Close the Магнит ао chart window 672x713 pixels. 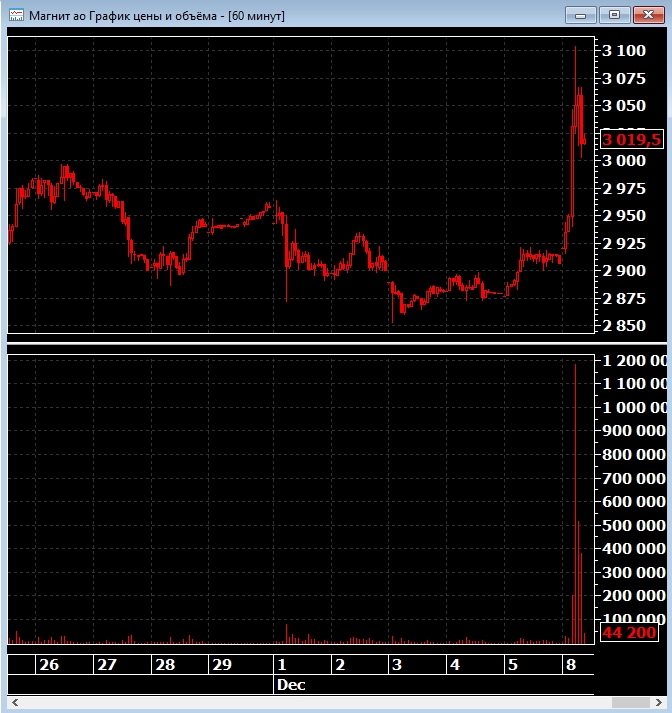[646, 15]
